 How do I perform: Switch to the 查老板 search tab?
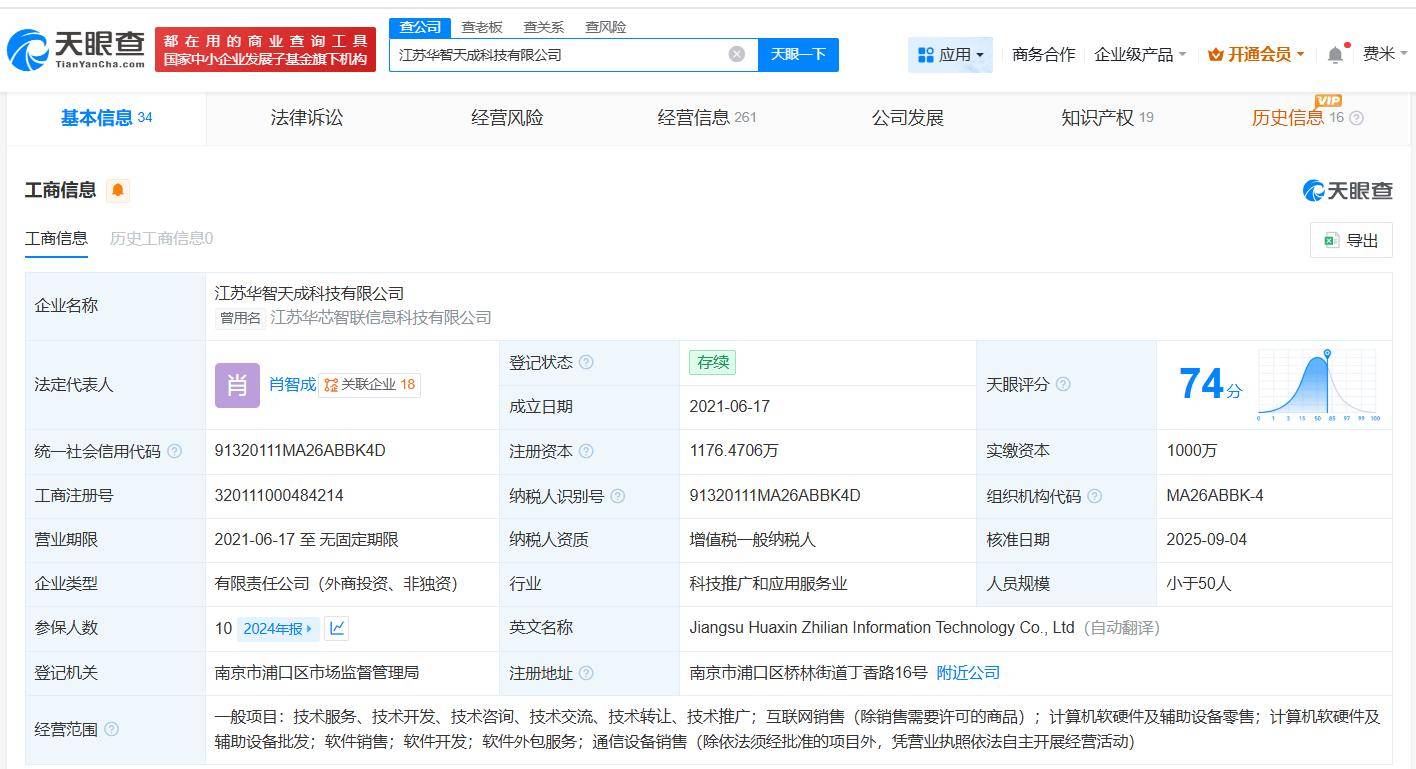[x=483, y=27]
